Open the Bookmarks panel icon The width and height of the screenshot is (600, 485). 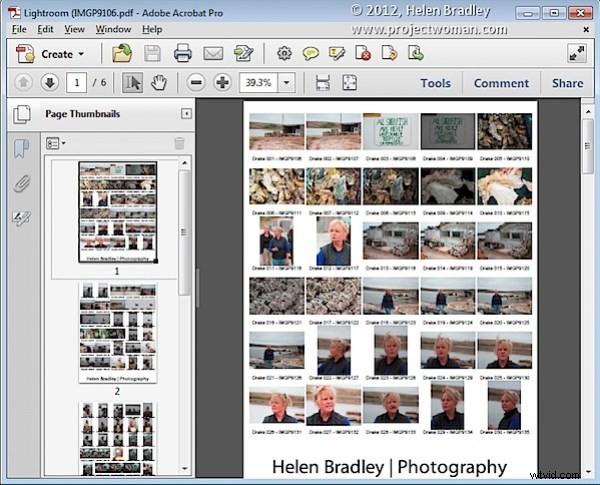(22, 149)
